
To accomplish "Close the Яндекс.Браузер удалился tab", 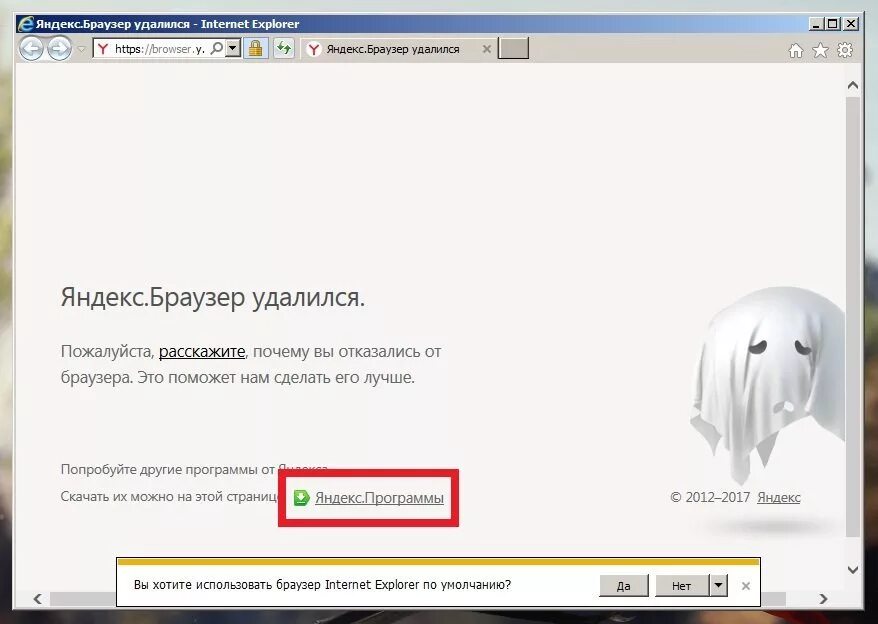I will click(487, 49).
